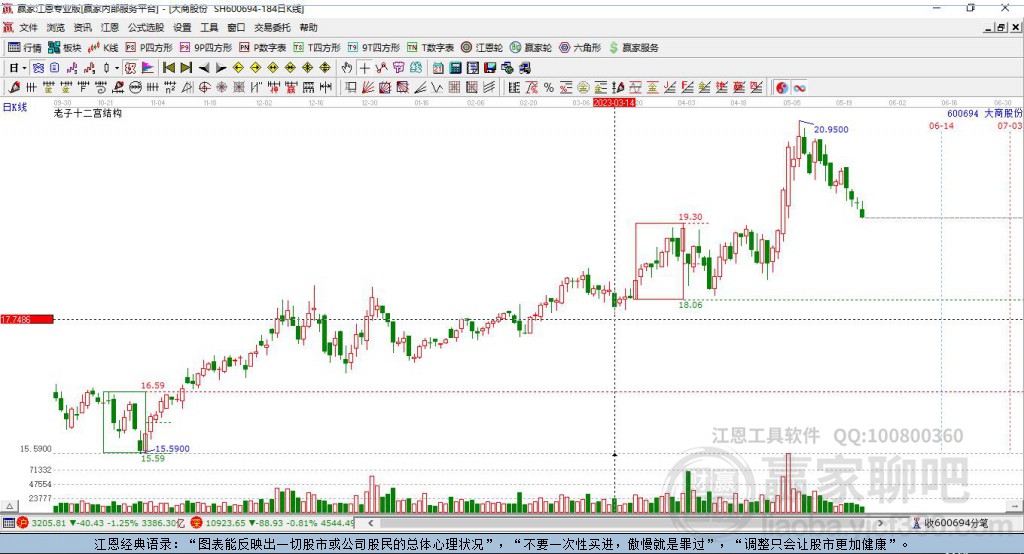Open the 9T四方形 tool

tap(374, 48)
